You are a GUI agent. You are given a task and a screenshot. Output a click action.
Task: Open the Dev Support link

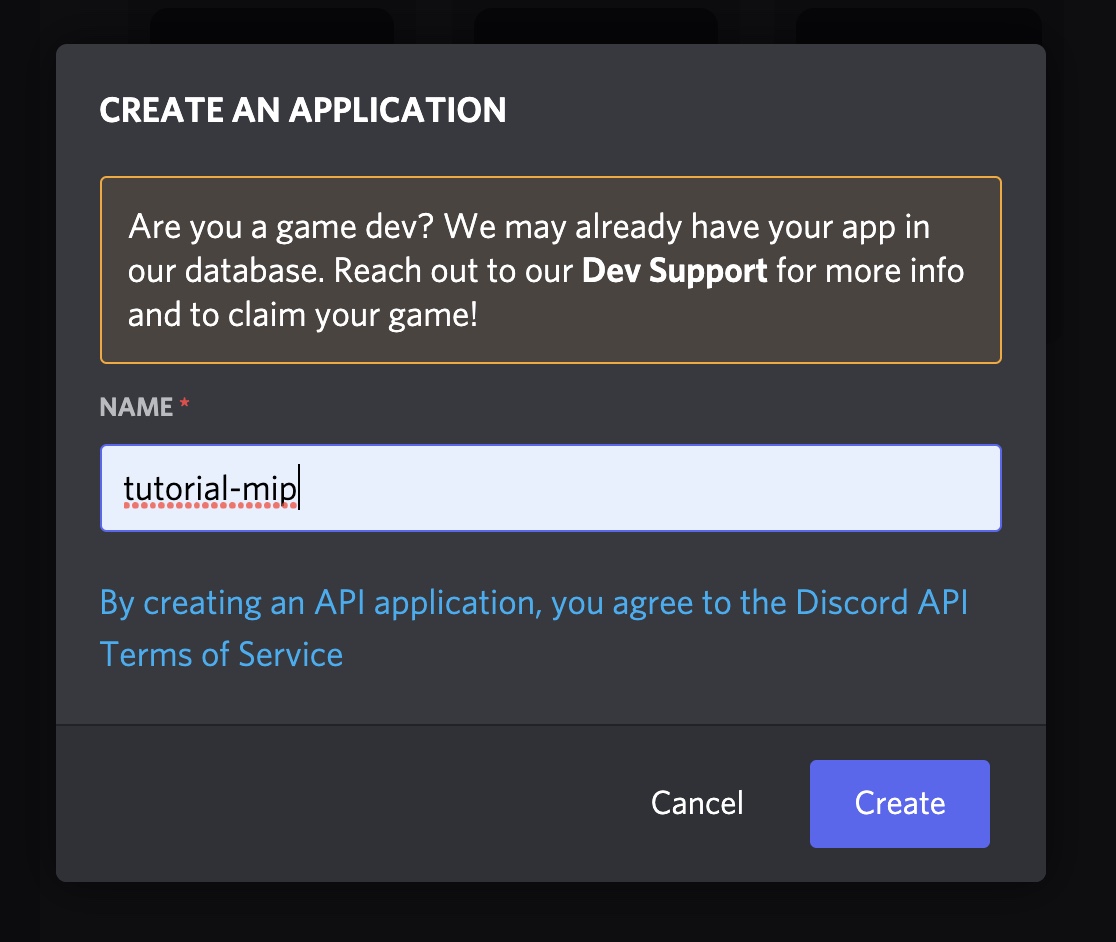click(x=674, y=270)
